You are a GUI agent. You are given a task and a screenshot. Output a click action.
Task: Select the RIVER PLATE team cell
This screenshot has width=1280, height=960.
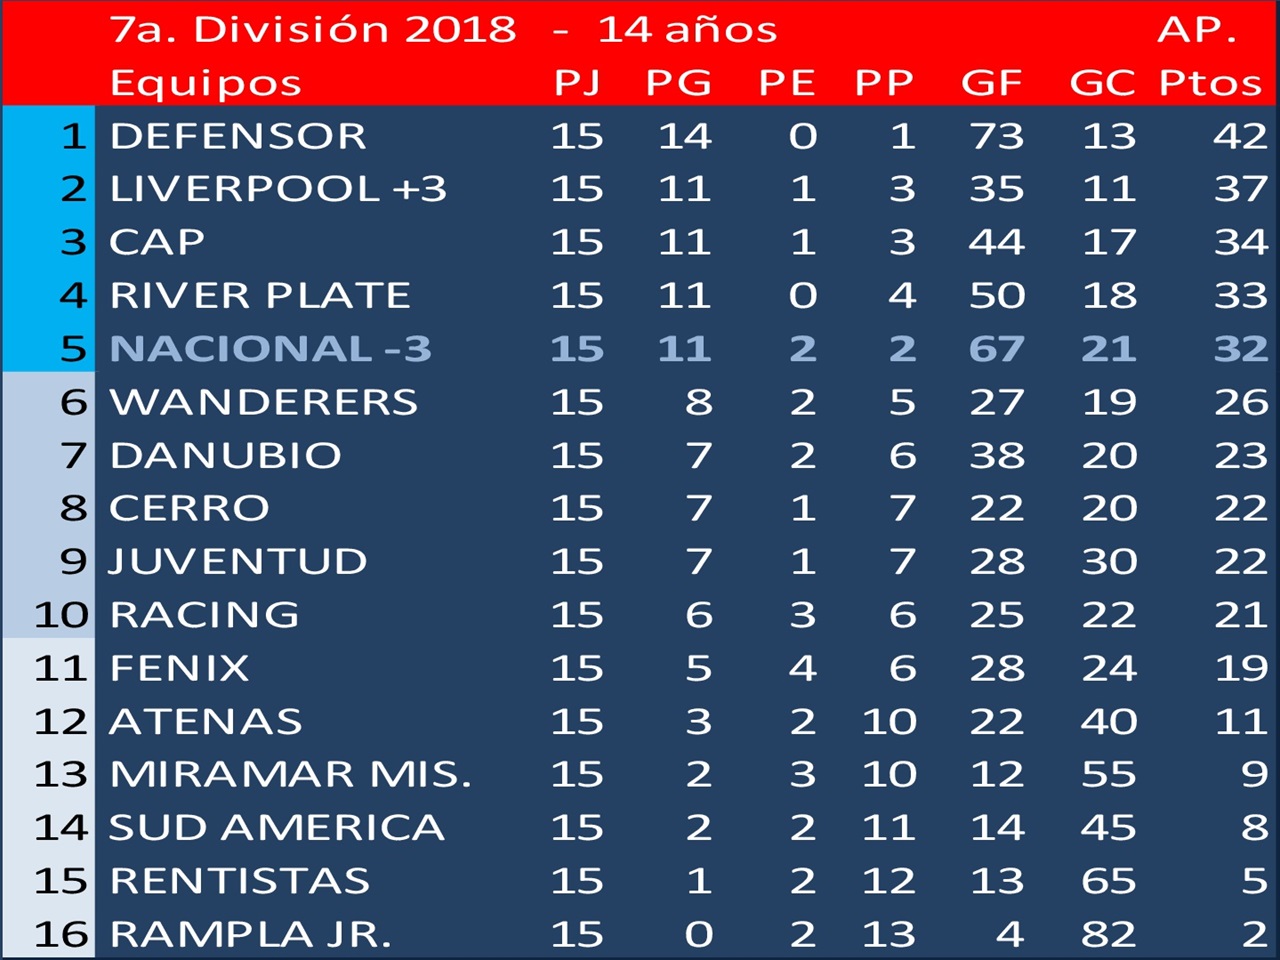(260, 295)
